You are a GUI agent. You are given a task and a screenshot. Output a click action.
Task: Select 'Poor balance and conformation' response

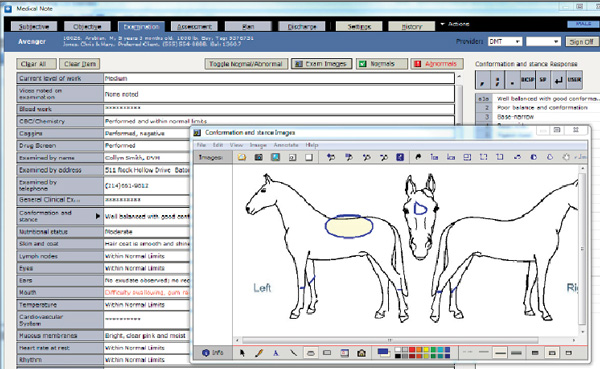coord(542,108)
